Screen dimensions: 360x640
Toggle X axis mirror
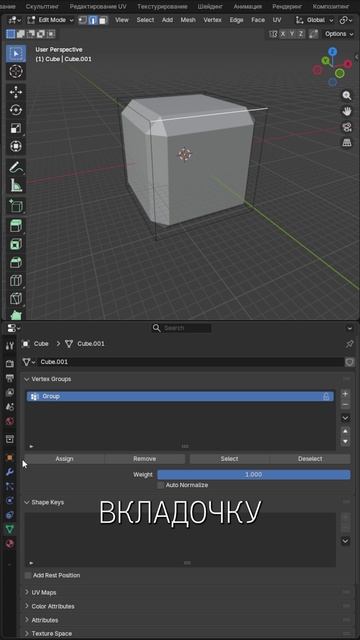tap(283, 34)
